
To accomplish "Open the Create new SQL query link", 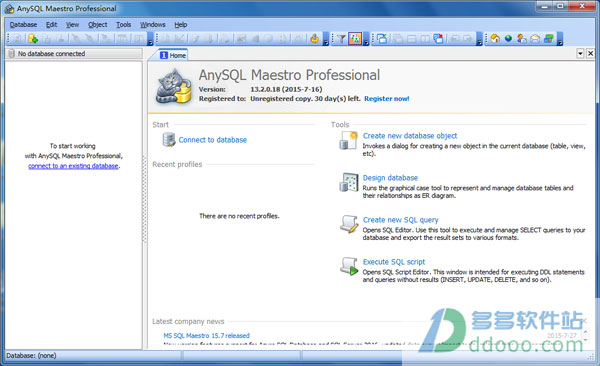I will point(401,220).
